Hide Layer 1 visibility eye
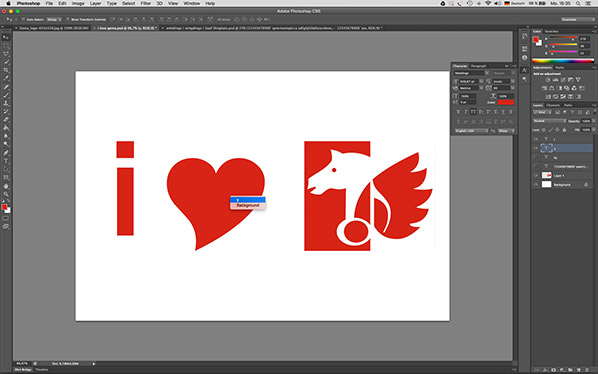This screenshot has width=598, height=374. pyautogui.click(x=535, y=175)
